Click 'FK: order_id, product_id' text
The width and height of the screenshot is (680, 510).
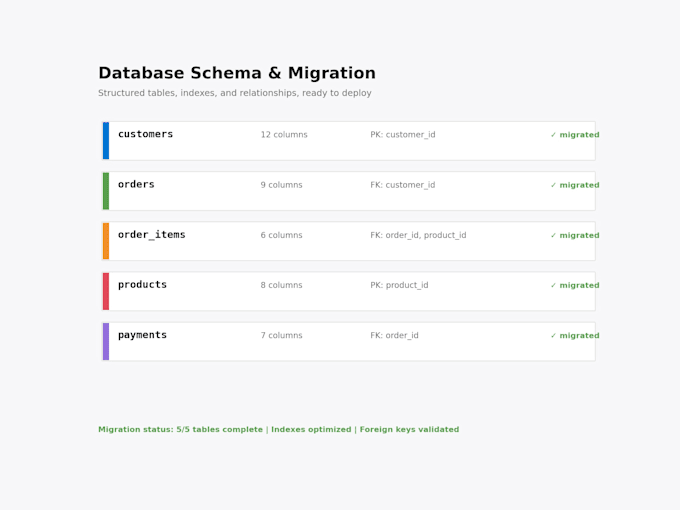(418, 235)
